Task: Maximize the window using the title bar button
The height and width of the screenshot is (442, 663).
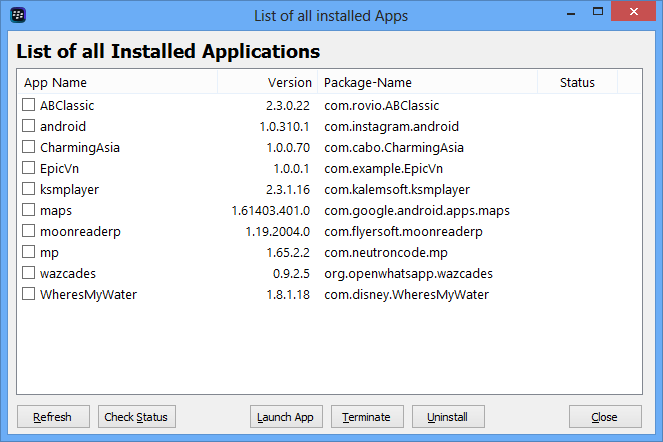Action: point(598,12)
